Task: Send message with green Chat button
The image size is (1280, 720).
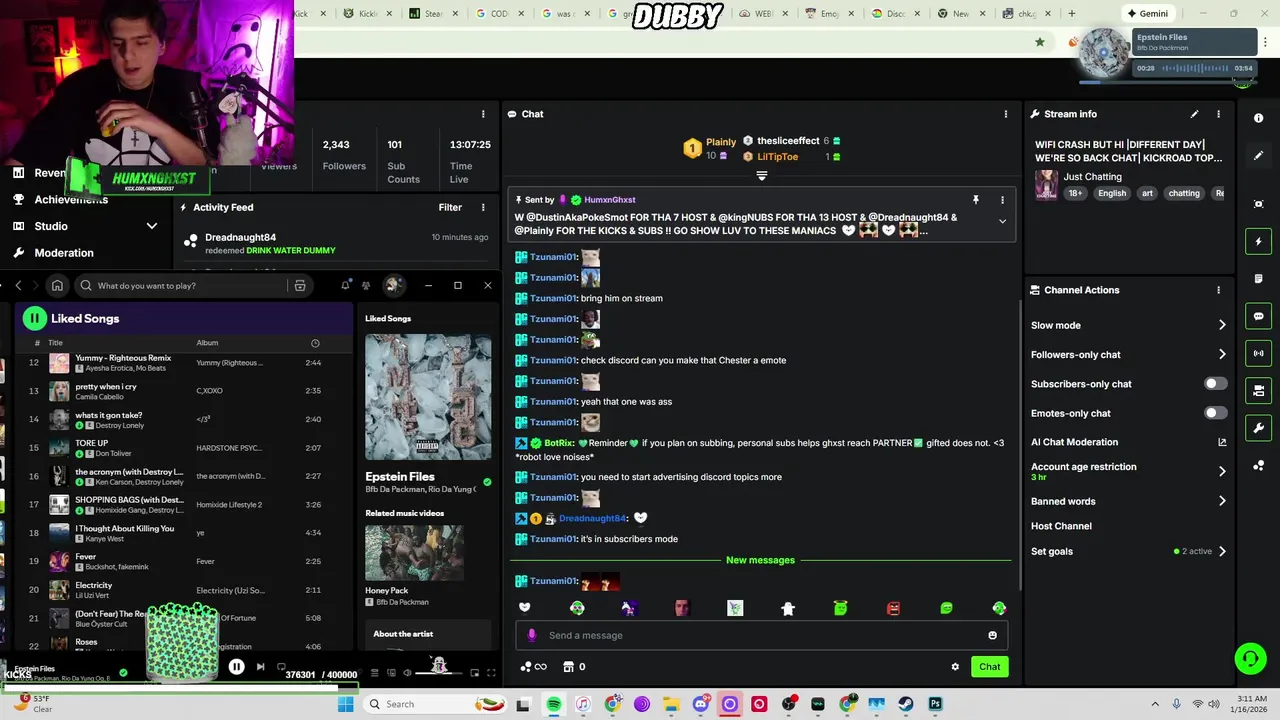Action: click(x=989, y=667)
